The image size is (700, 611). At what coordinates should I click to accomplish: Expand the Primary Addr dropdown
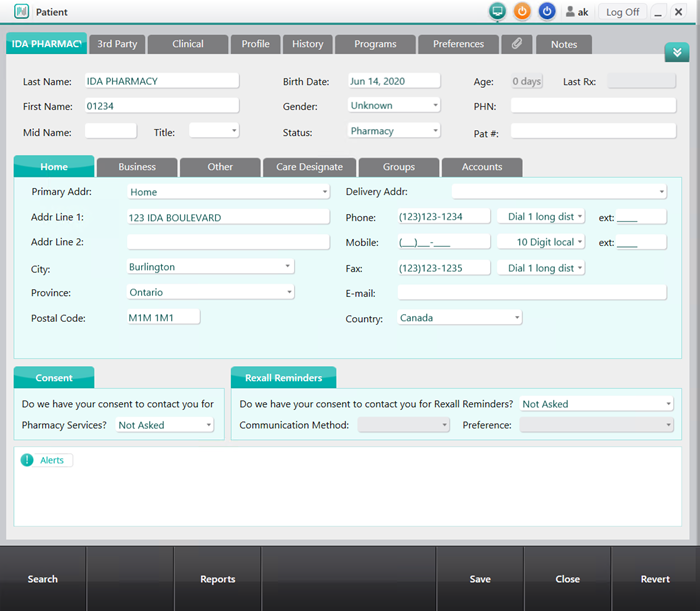228,192
